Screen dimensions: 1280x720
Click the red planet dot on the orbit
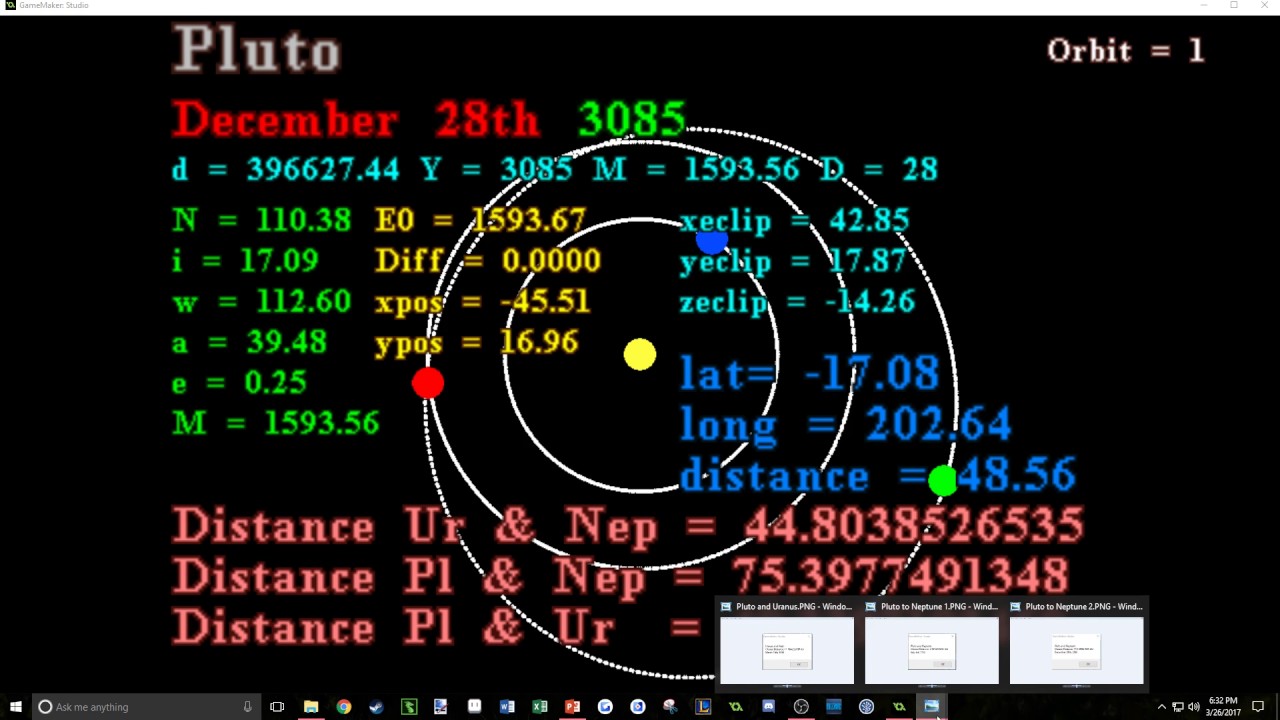428,383
